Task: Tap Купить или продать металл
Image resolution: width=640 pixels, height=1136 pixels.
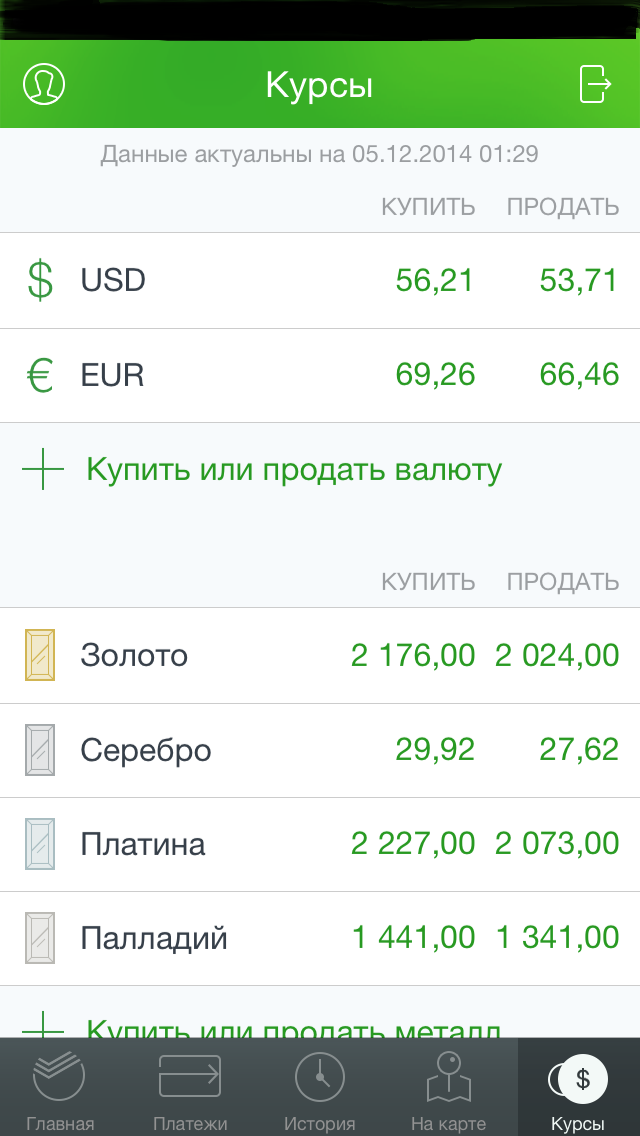Action: 294,1027
